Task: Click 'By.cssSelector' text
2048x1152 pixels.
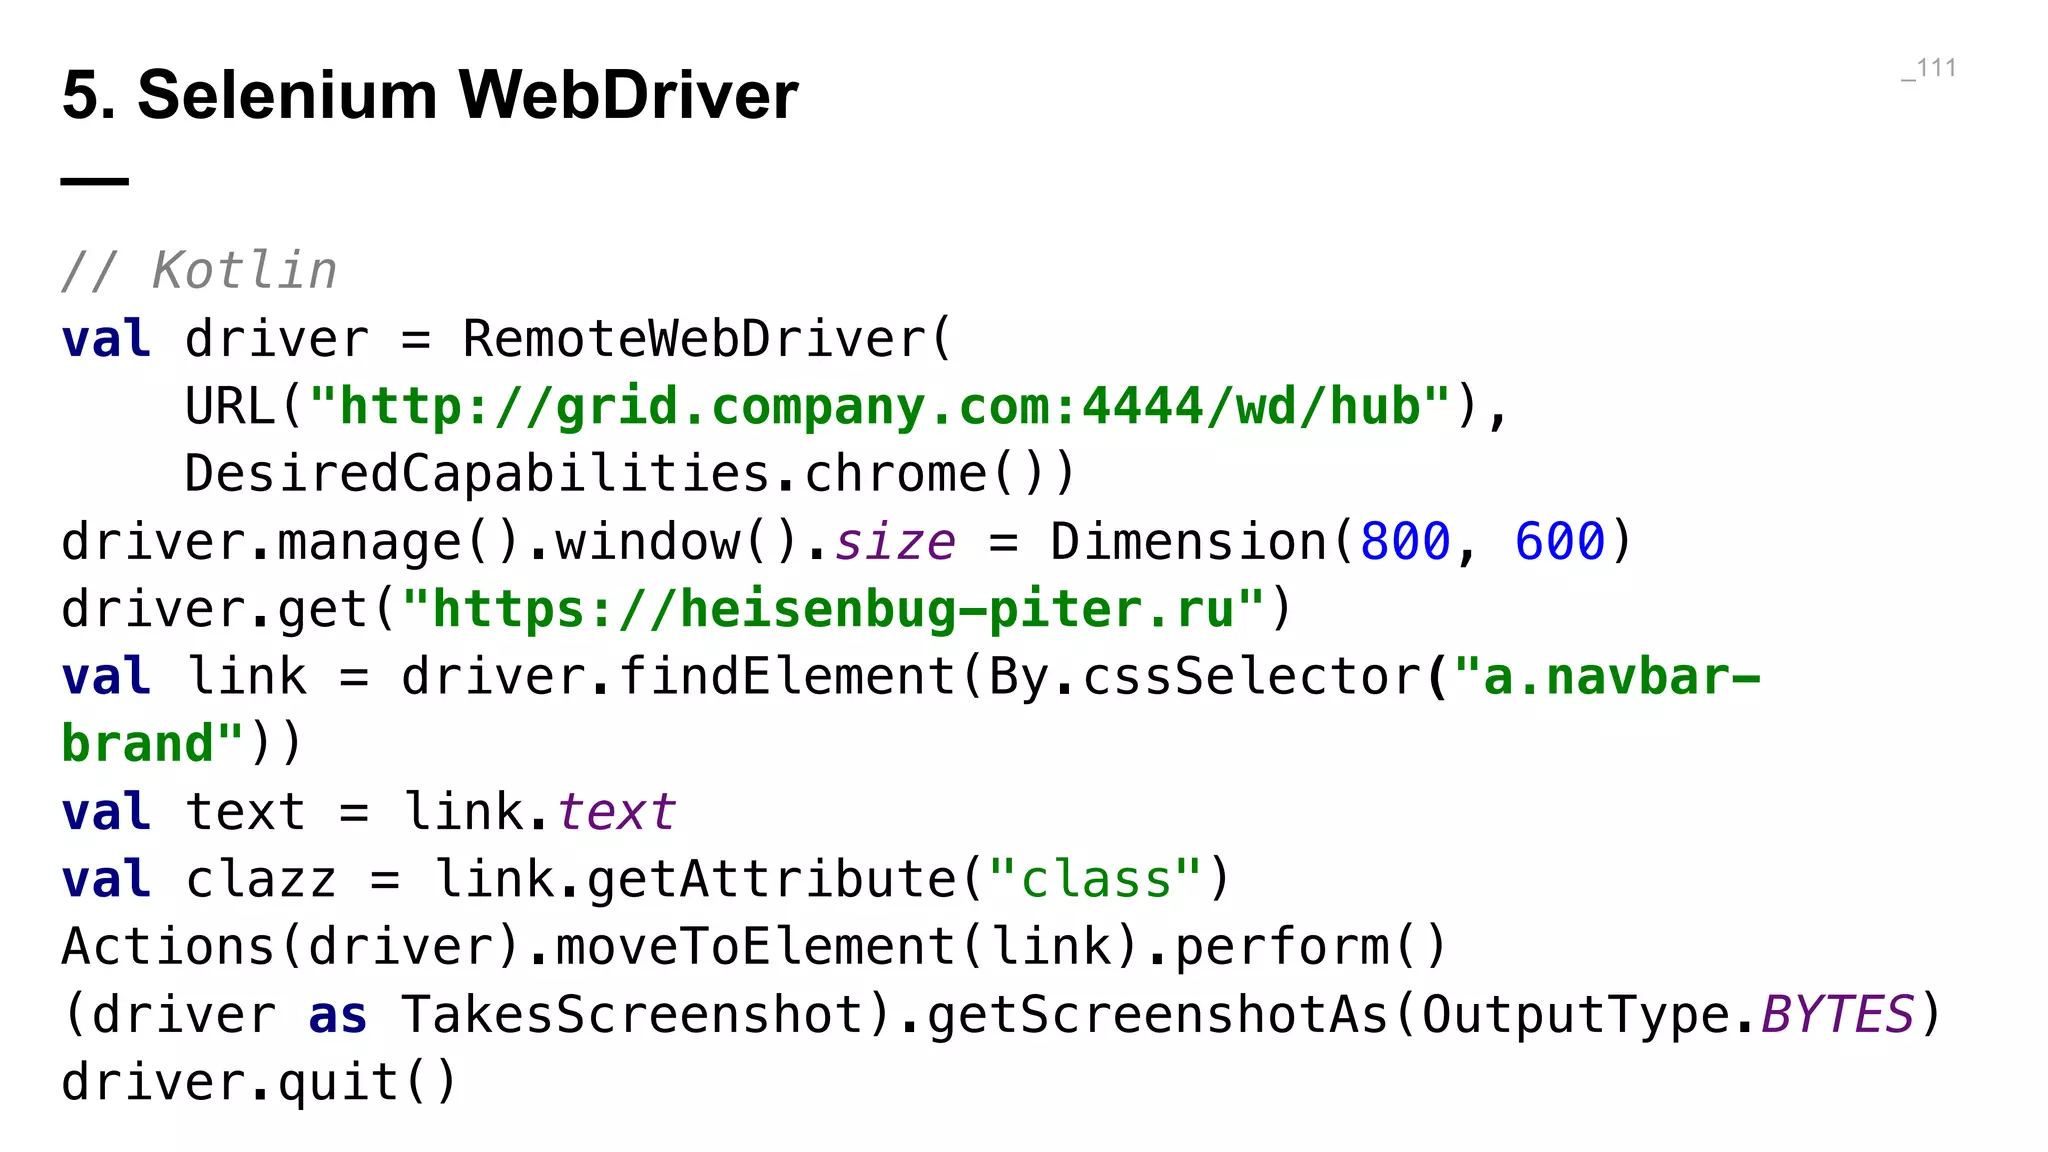Action: point(1204,676)
